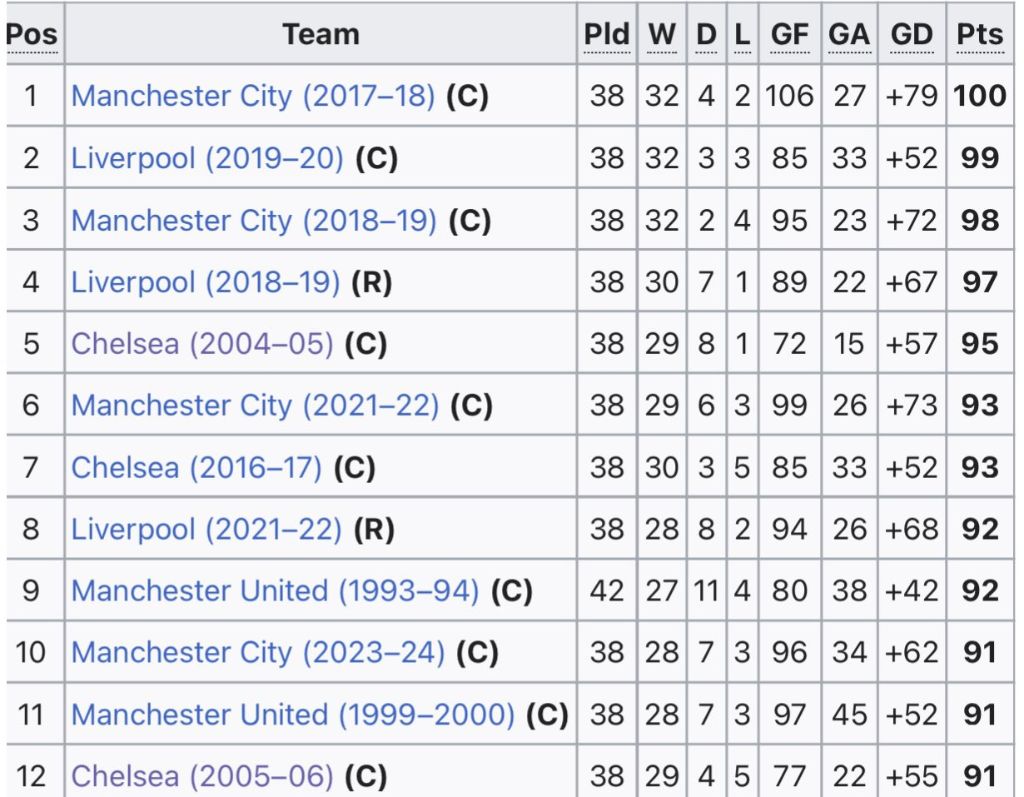The height and width of the screenshot is (797, 1024).
Task: Click the Chelsea (2016–17) link
Action: click(x=196, y=467)
